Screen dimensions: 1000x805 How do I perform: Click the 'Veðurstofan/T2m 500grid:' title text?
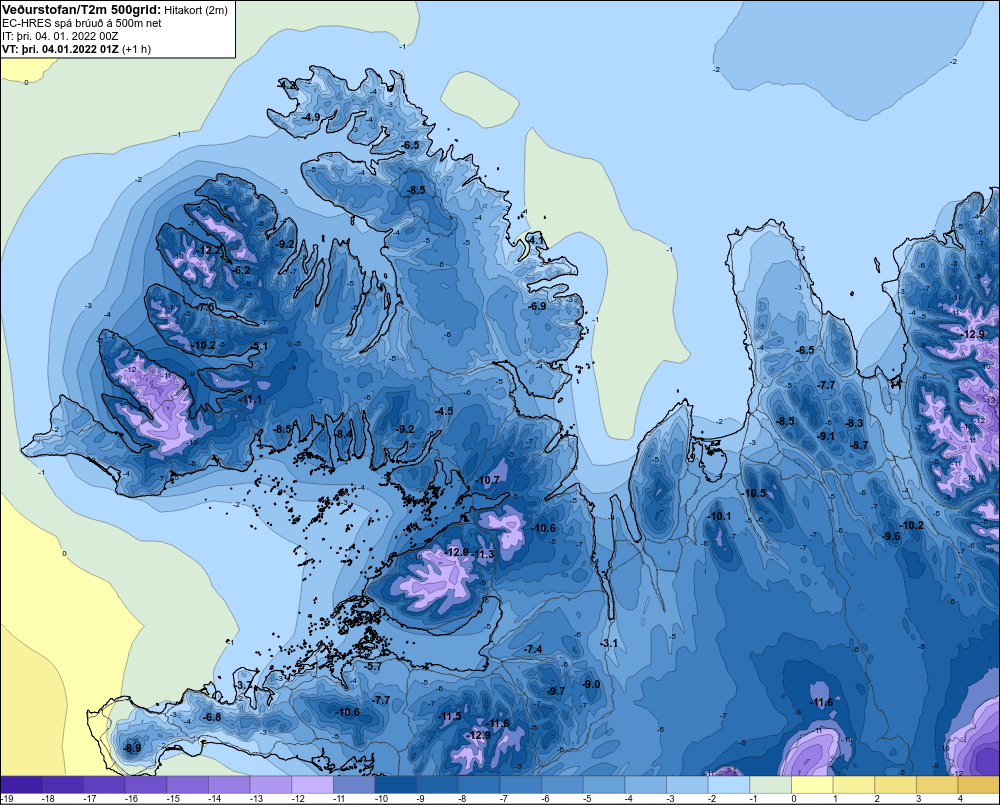(x=81, y=9)
